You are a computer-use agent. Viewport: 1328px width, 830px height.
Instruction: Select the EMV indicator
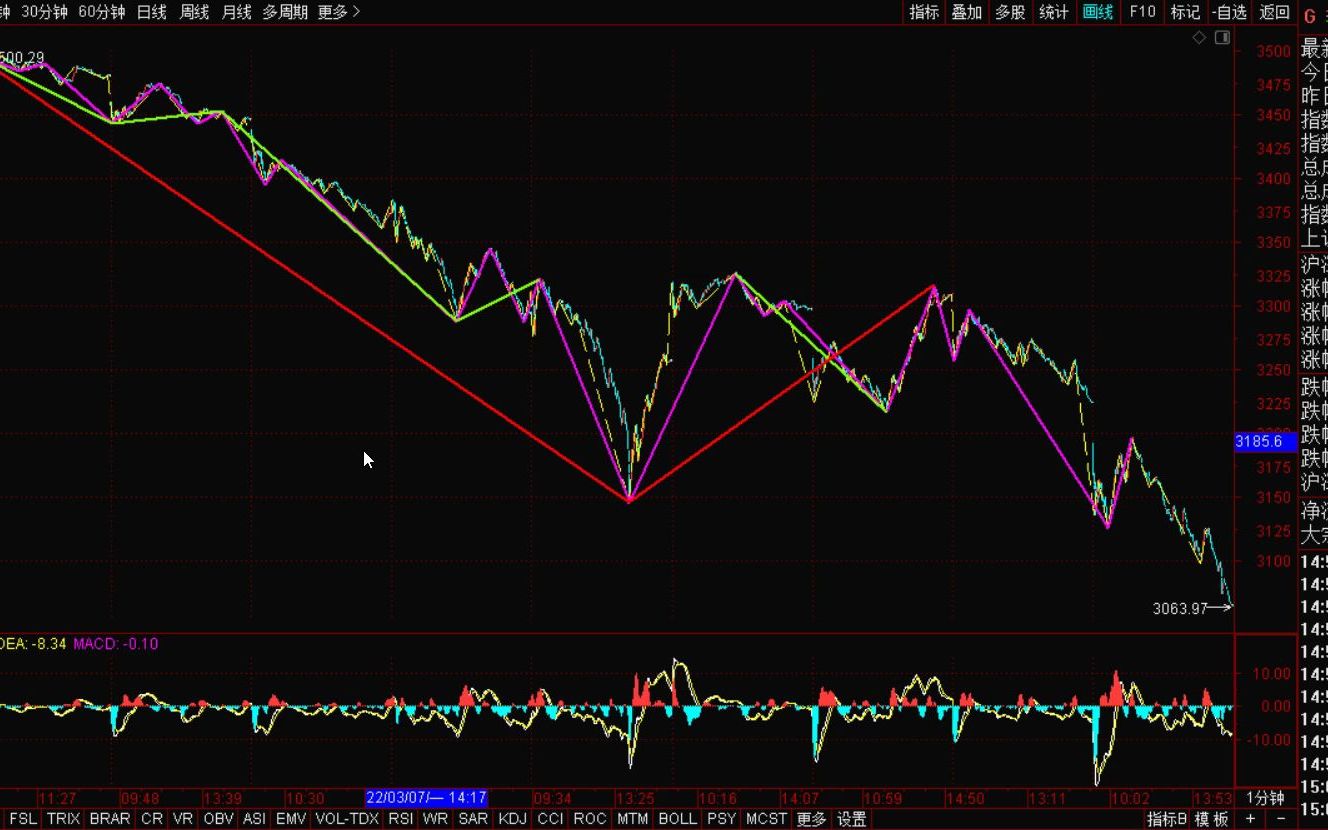click(291, 819)
